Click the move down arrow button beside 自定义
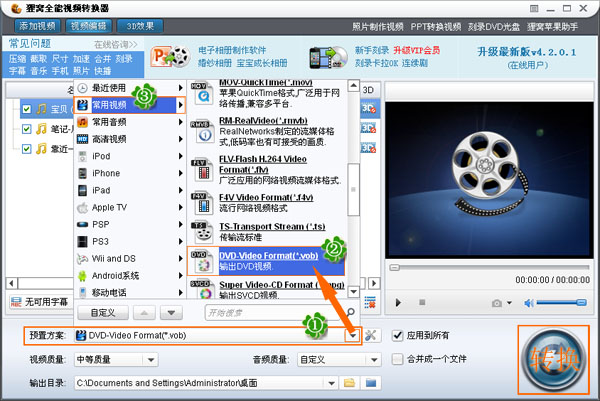Image resolution: width=600 pixels, height=401 pixels. [171, 313]
